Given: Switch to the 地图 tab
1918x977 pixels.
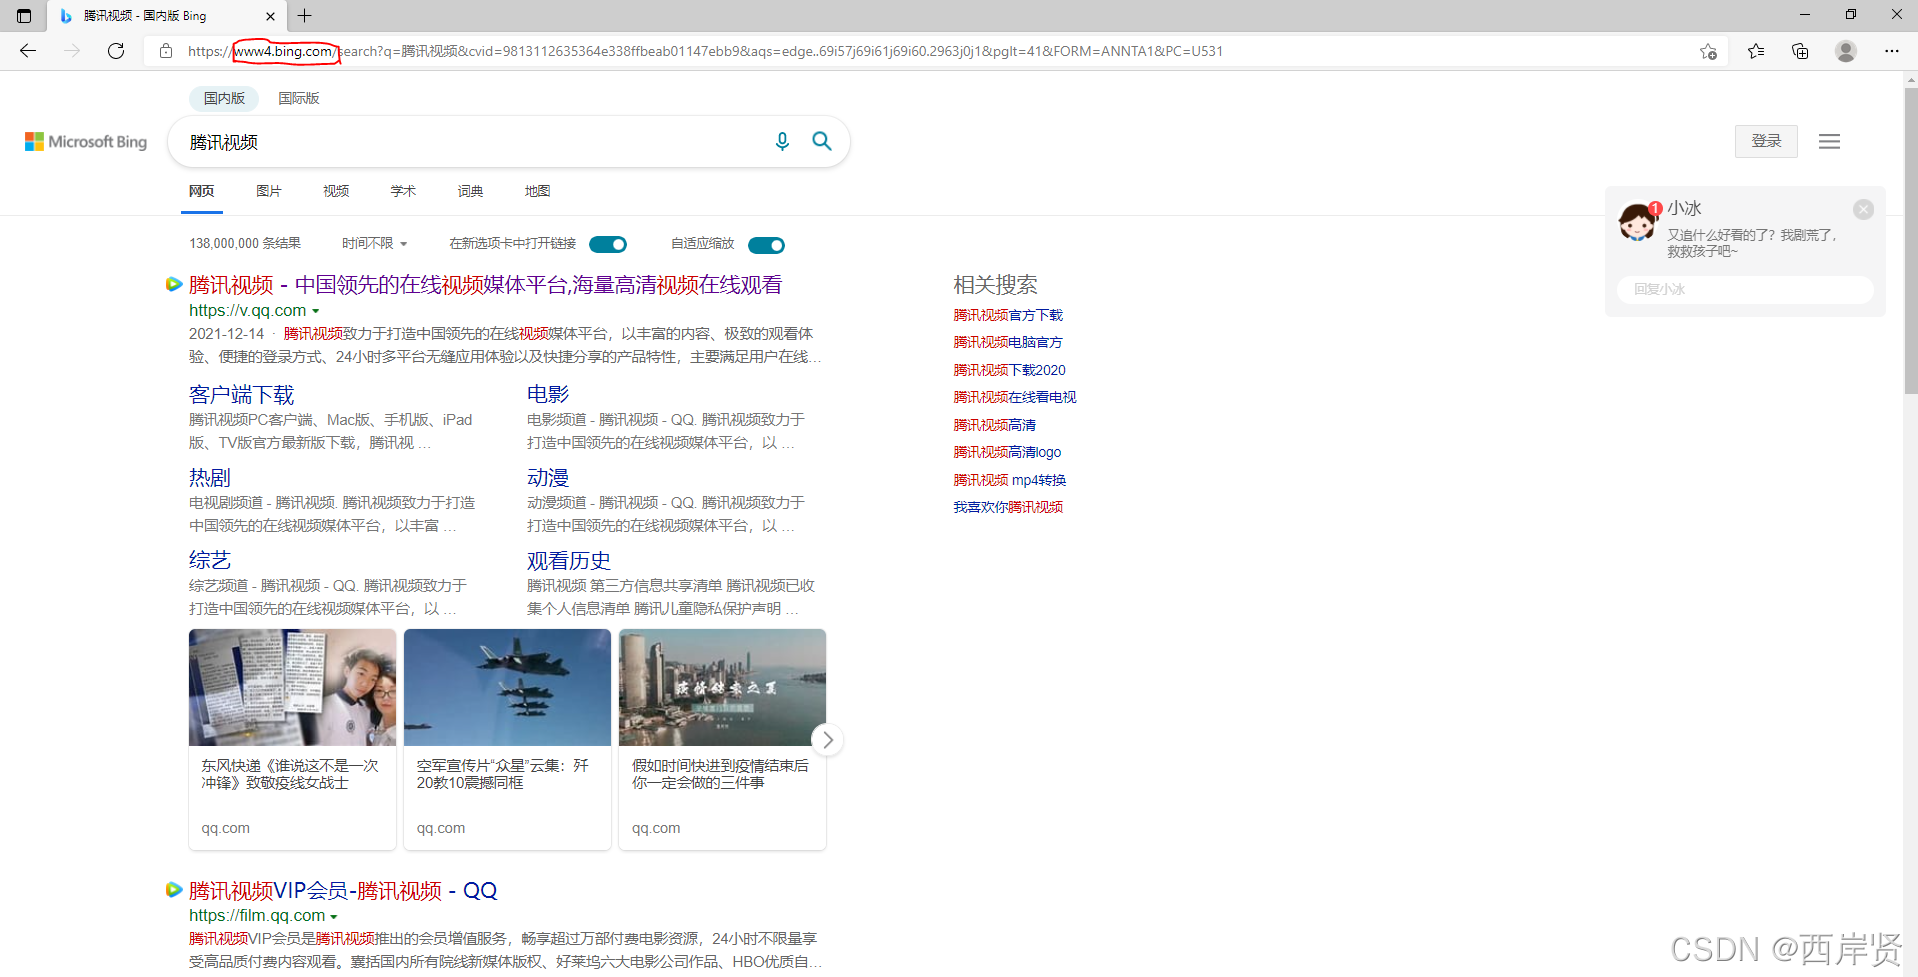Looking at the screenshot, I should click(537, 191).
